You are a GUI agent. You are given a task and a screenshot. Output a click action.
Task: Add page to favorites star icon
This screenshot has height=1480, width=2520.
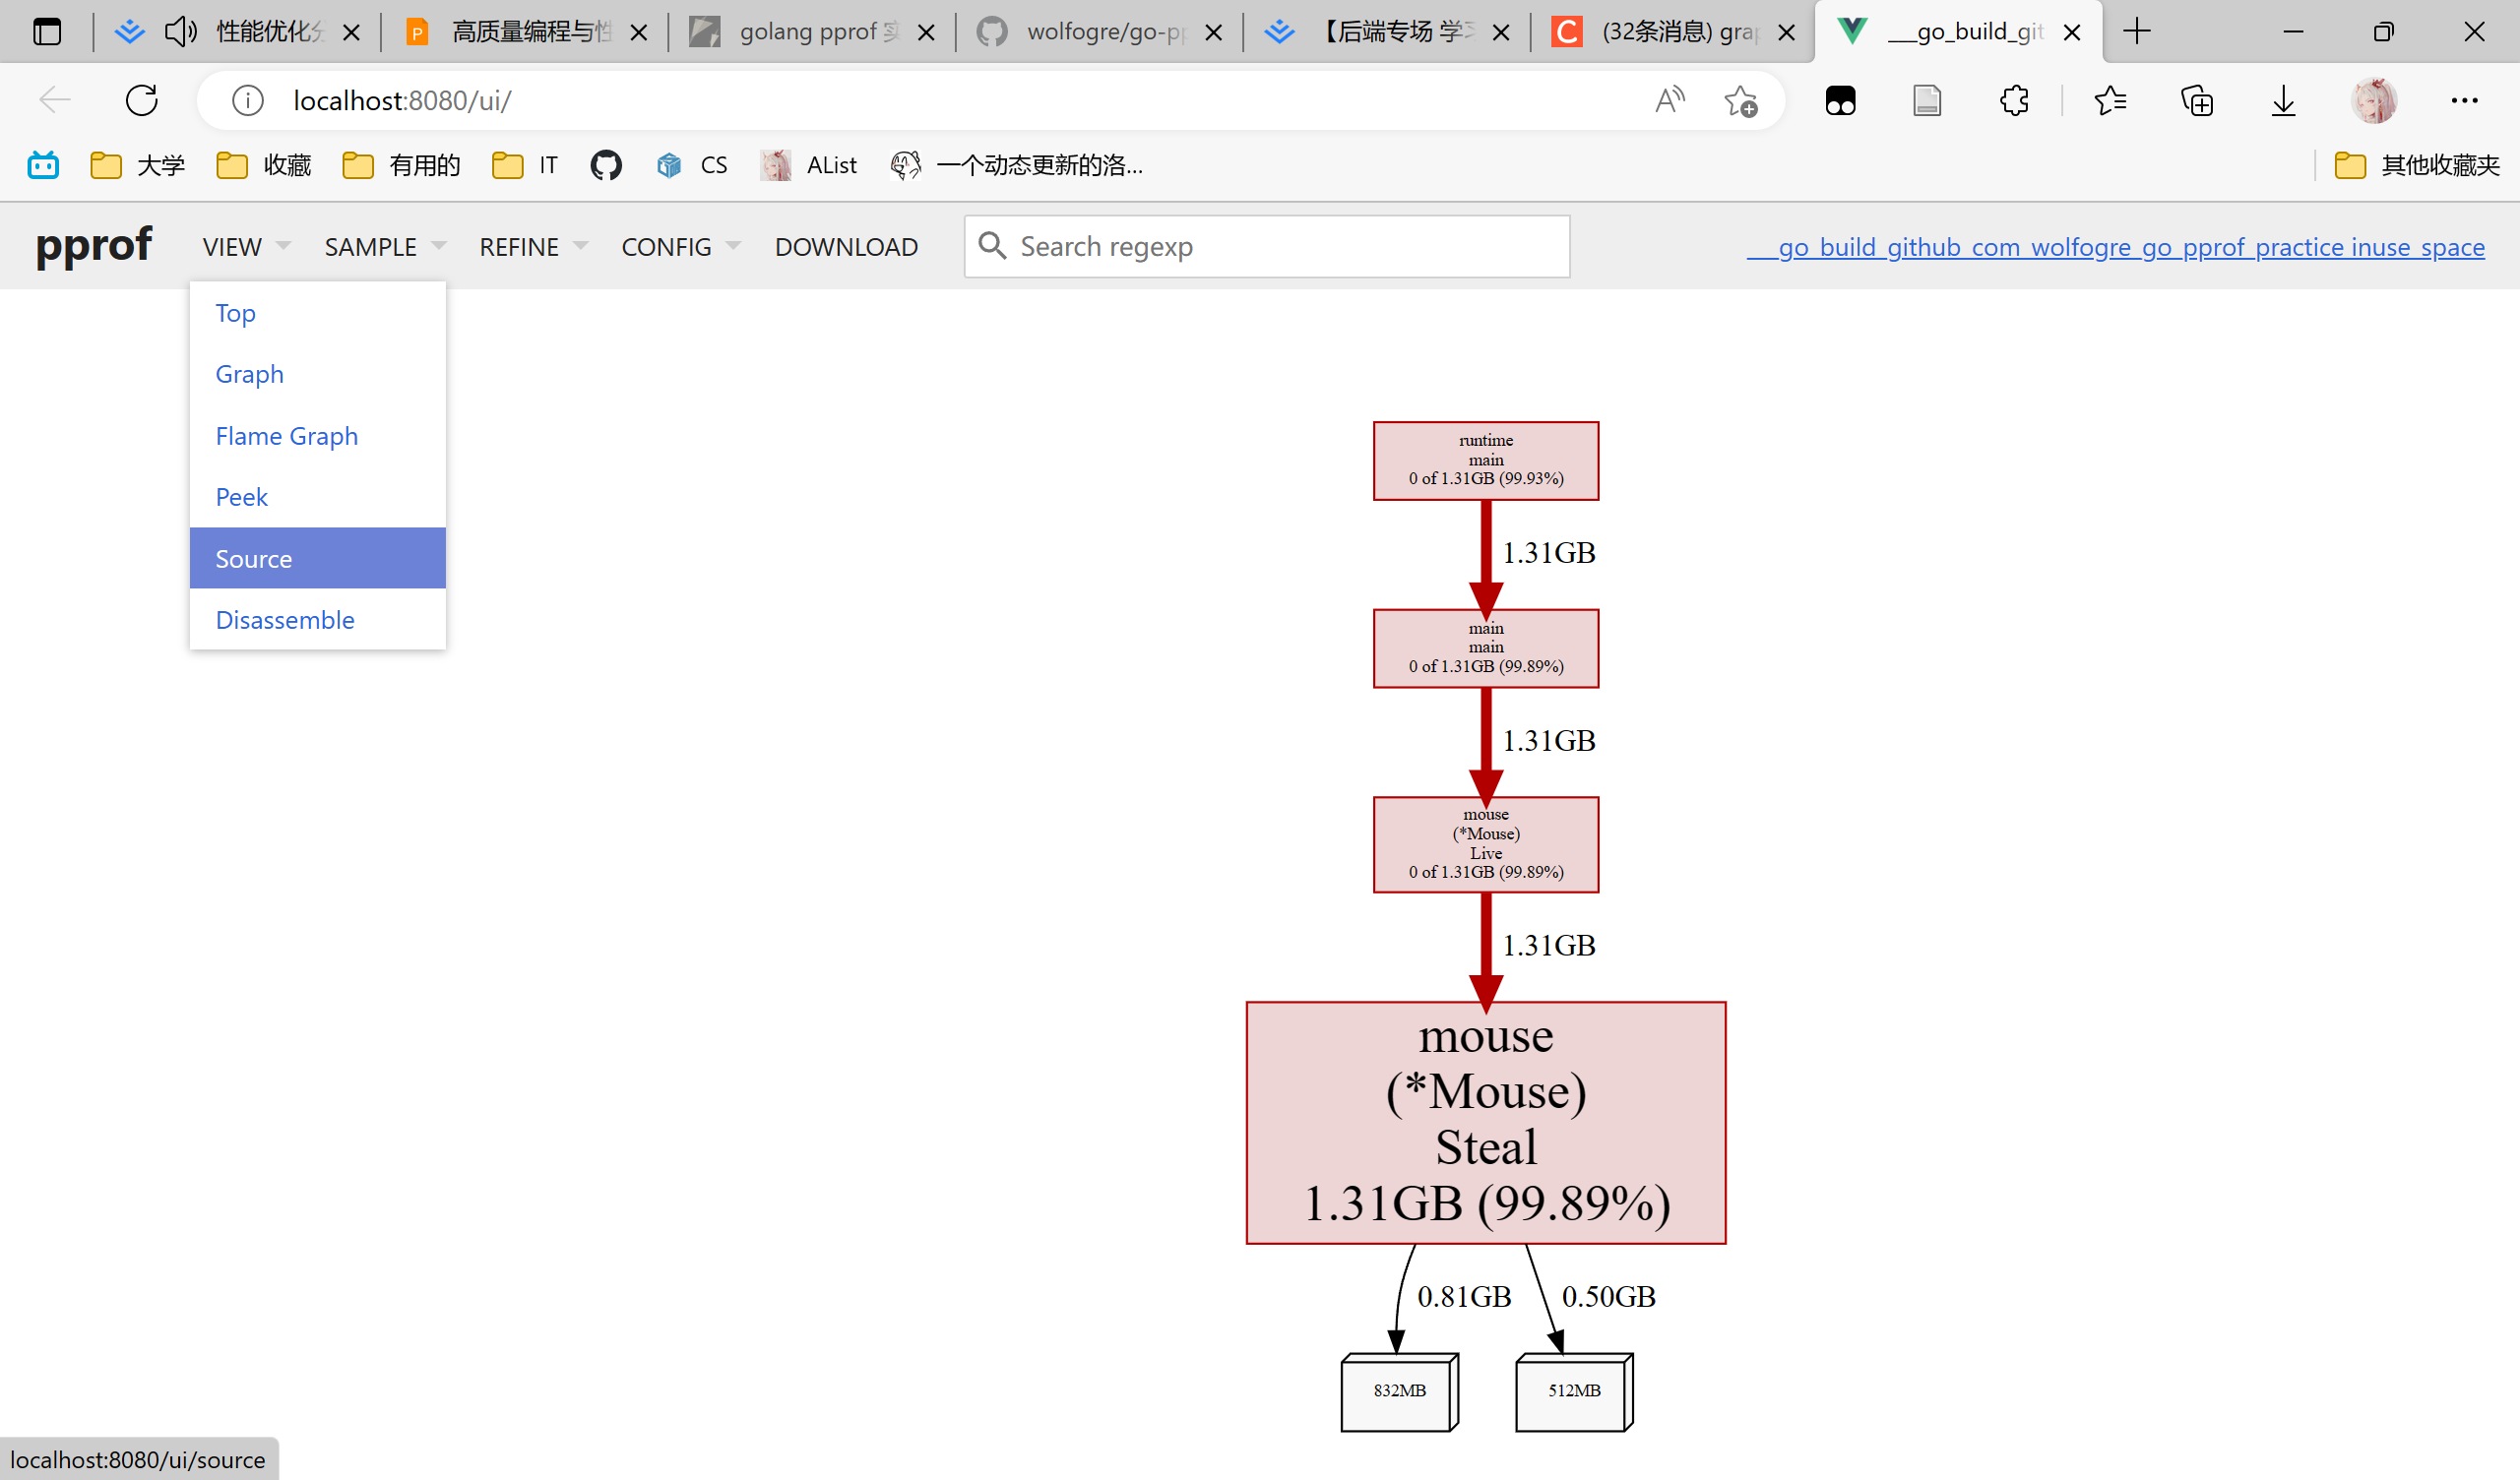click(1740, 100)
